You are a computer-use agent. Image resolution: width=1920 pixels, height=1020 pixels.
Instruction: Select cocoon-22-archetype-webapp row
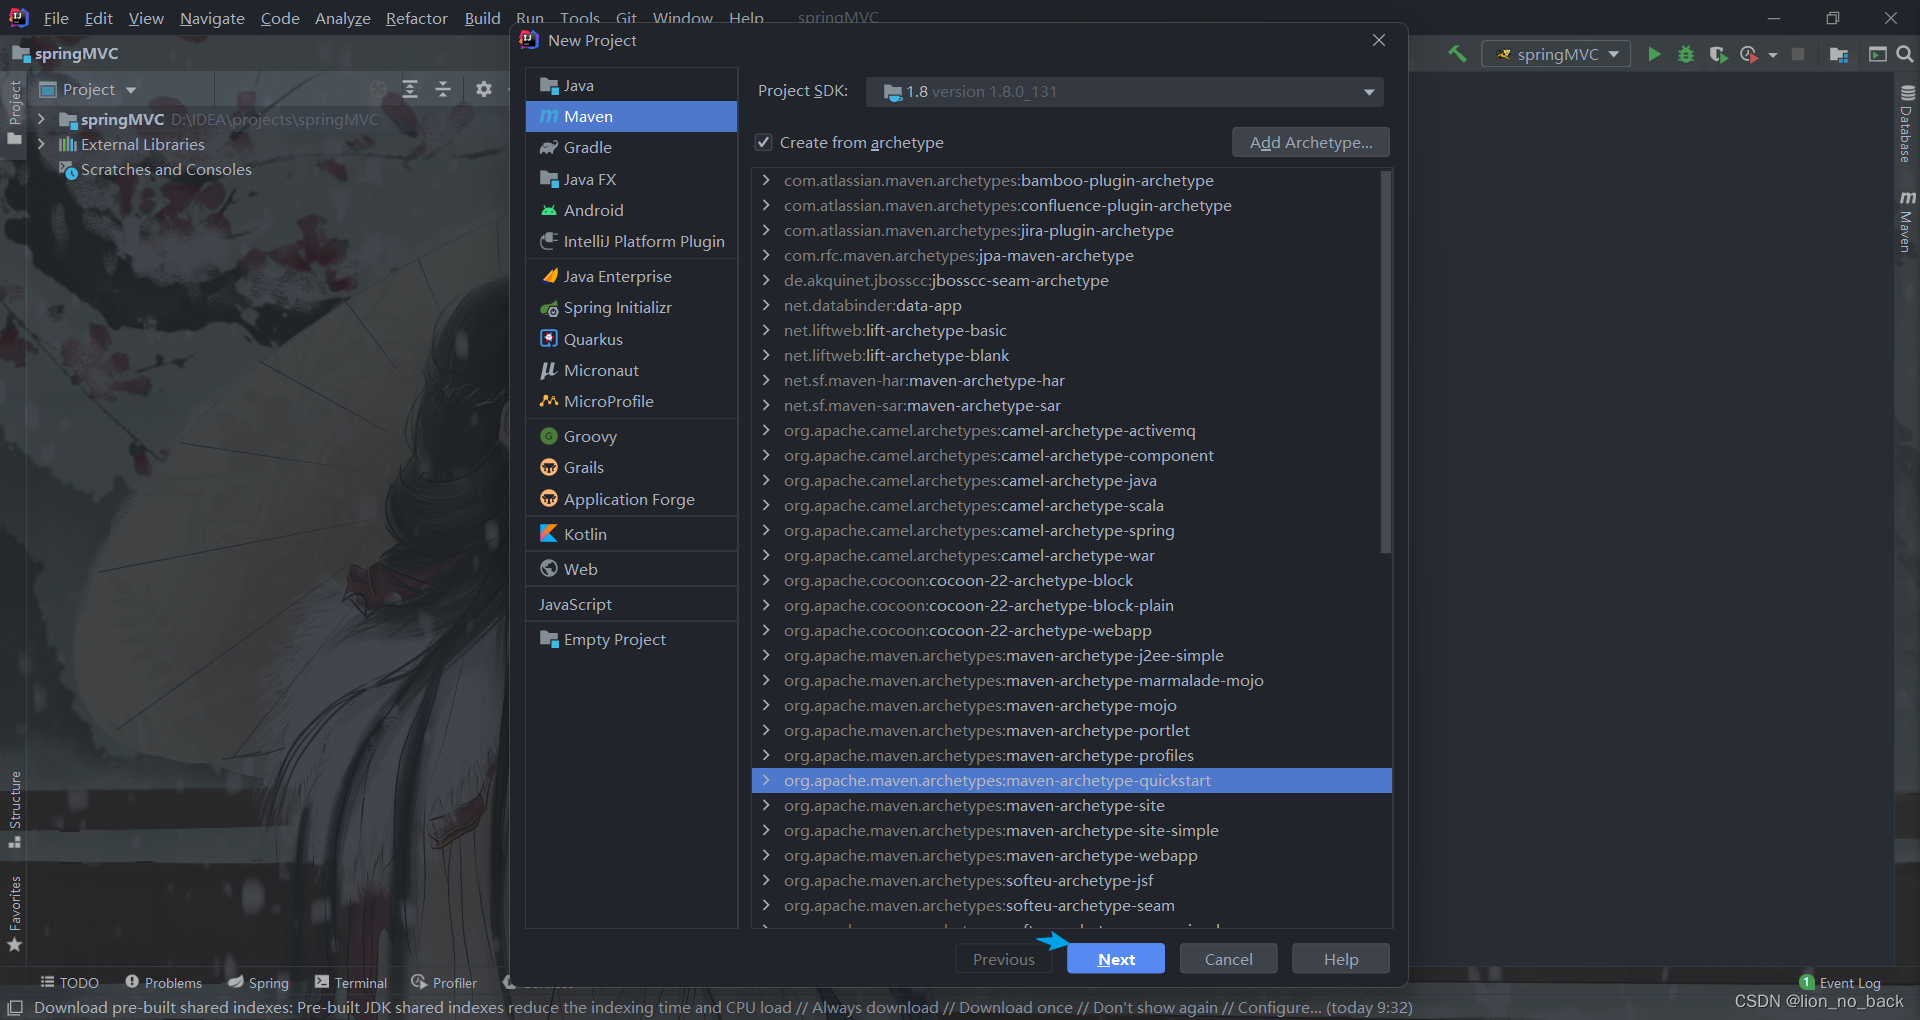1071,630
